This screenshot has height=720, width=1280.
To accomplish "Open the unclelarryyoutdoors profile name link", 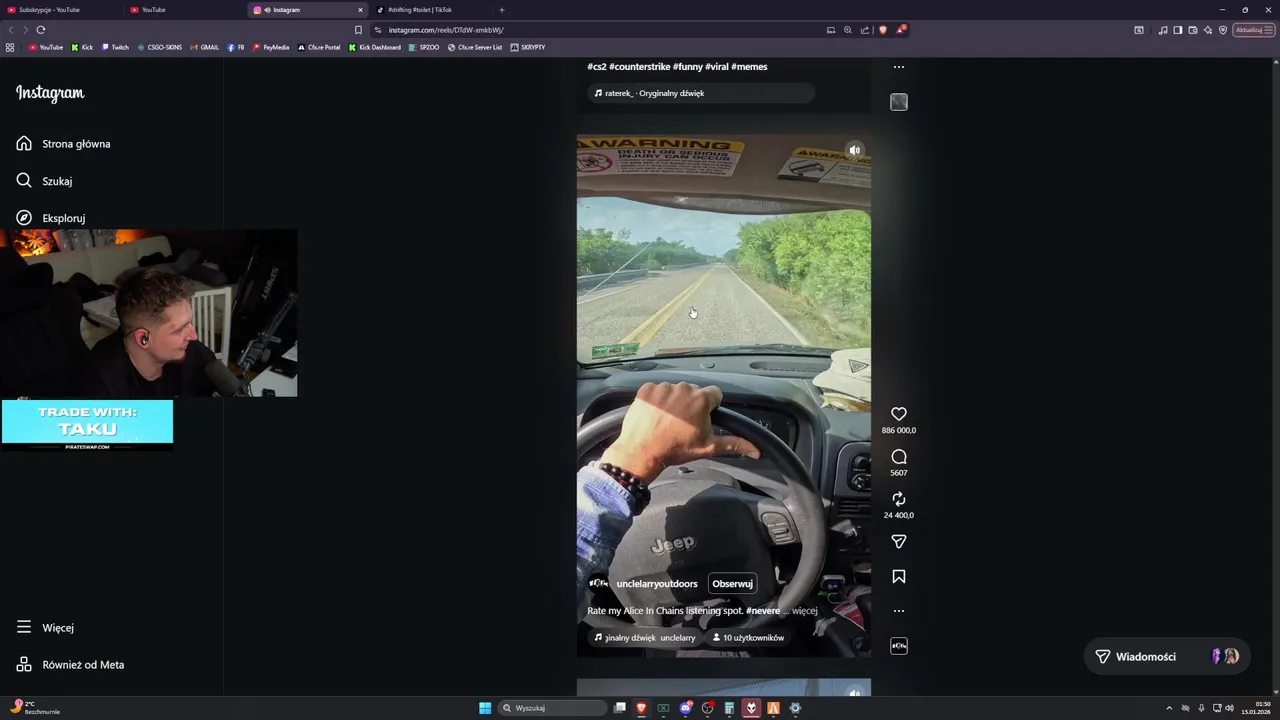I will 657,584.
